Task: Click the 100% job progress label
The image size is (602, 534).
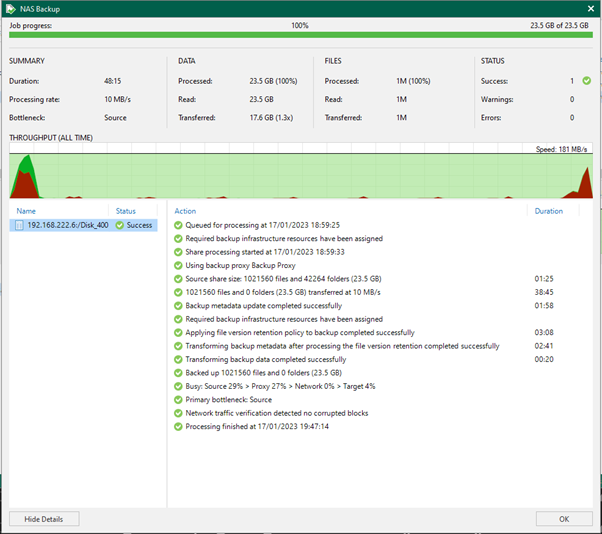Action: tap(300, 25)
